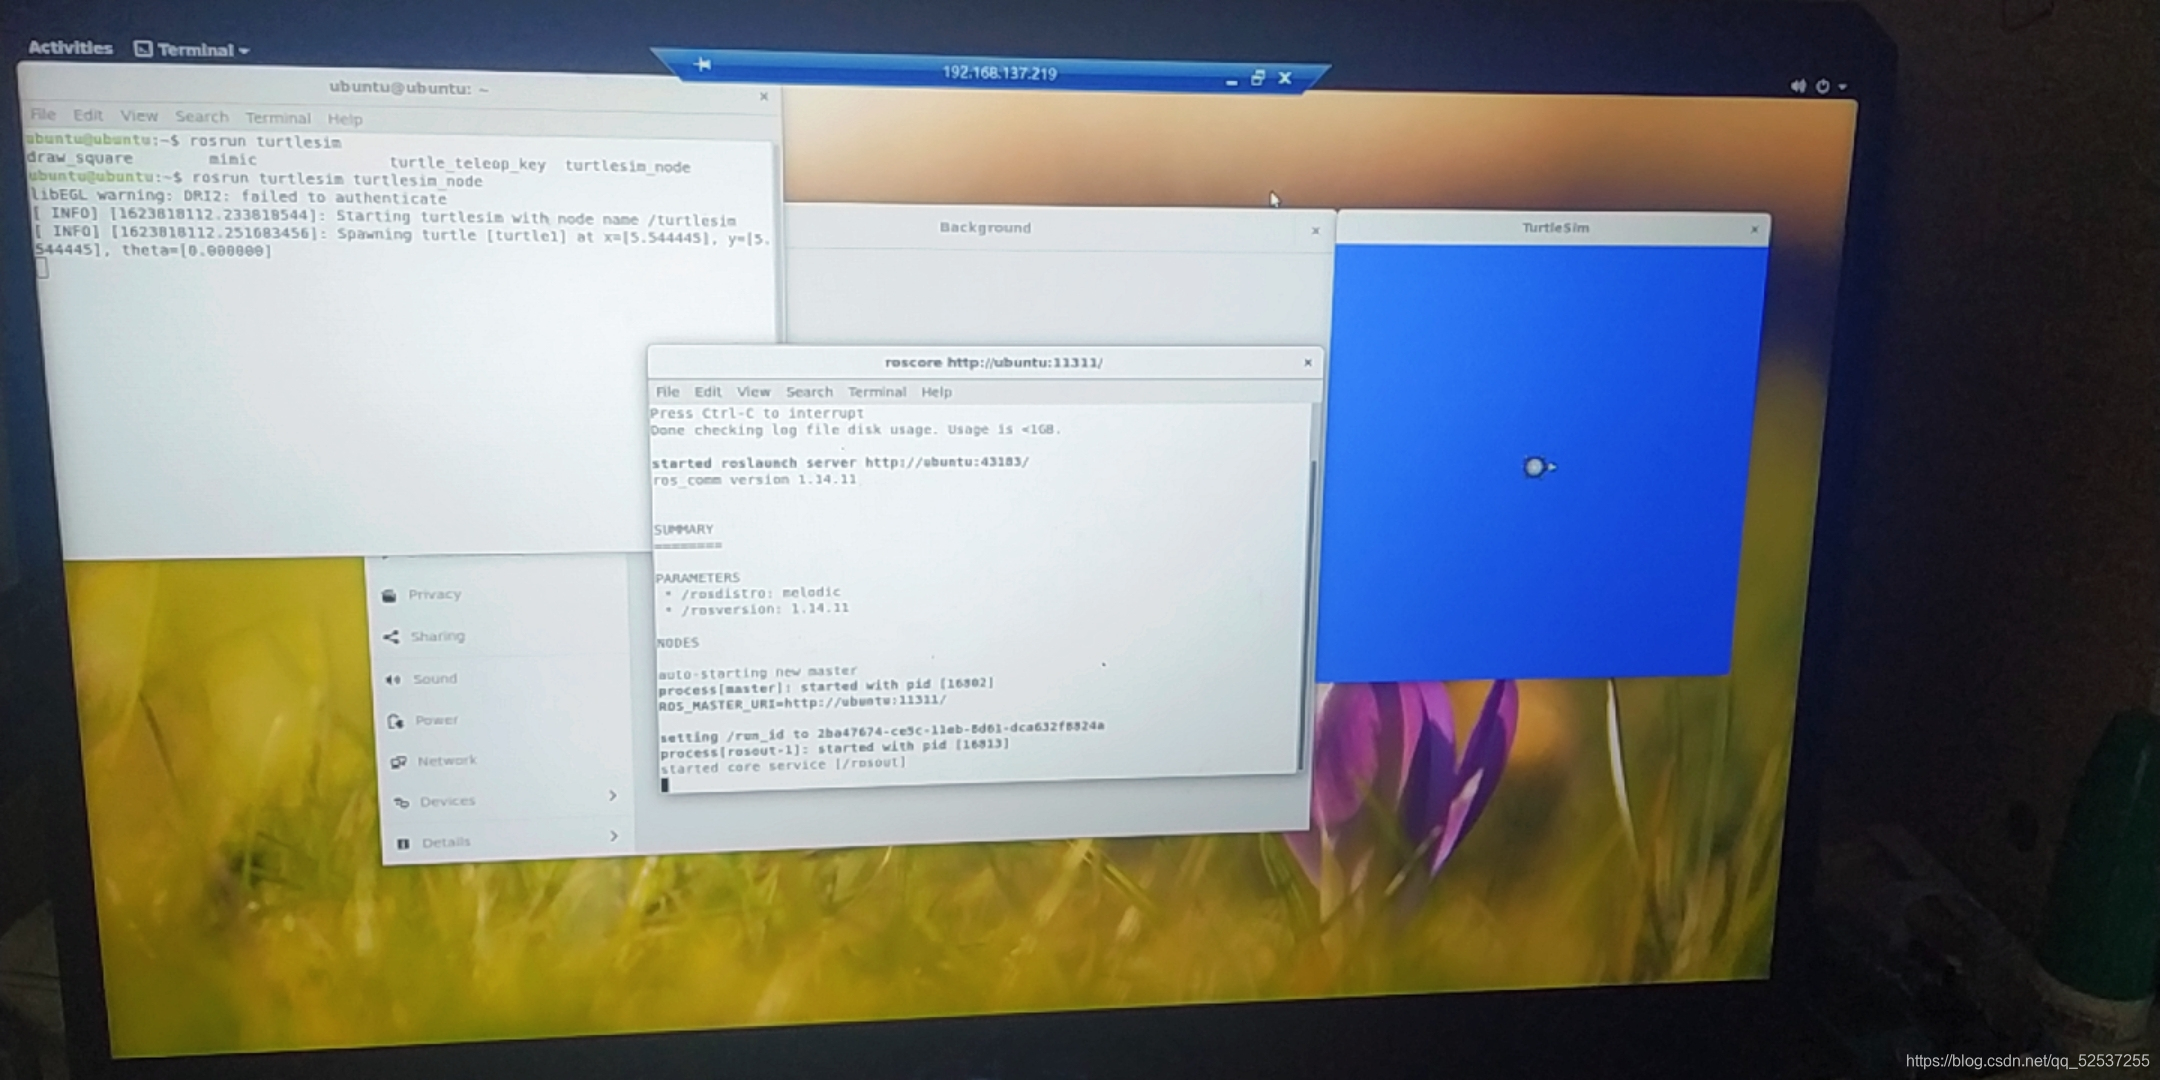Image resolution: width=2160 pixels, height=1080 pixels.
Task: Click the Sharing icon in settings
Action: [391, 637]
